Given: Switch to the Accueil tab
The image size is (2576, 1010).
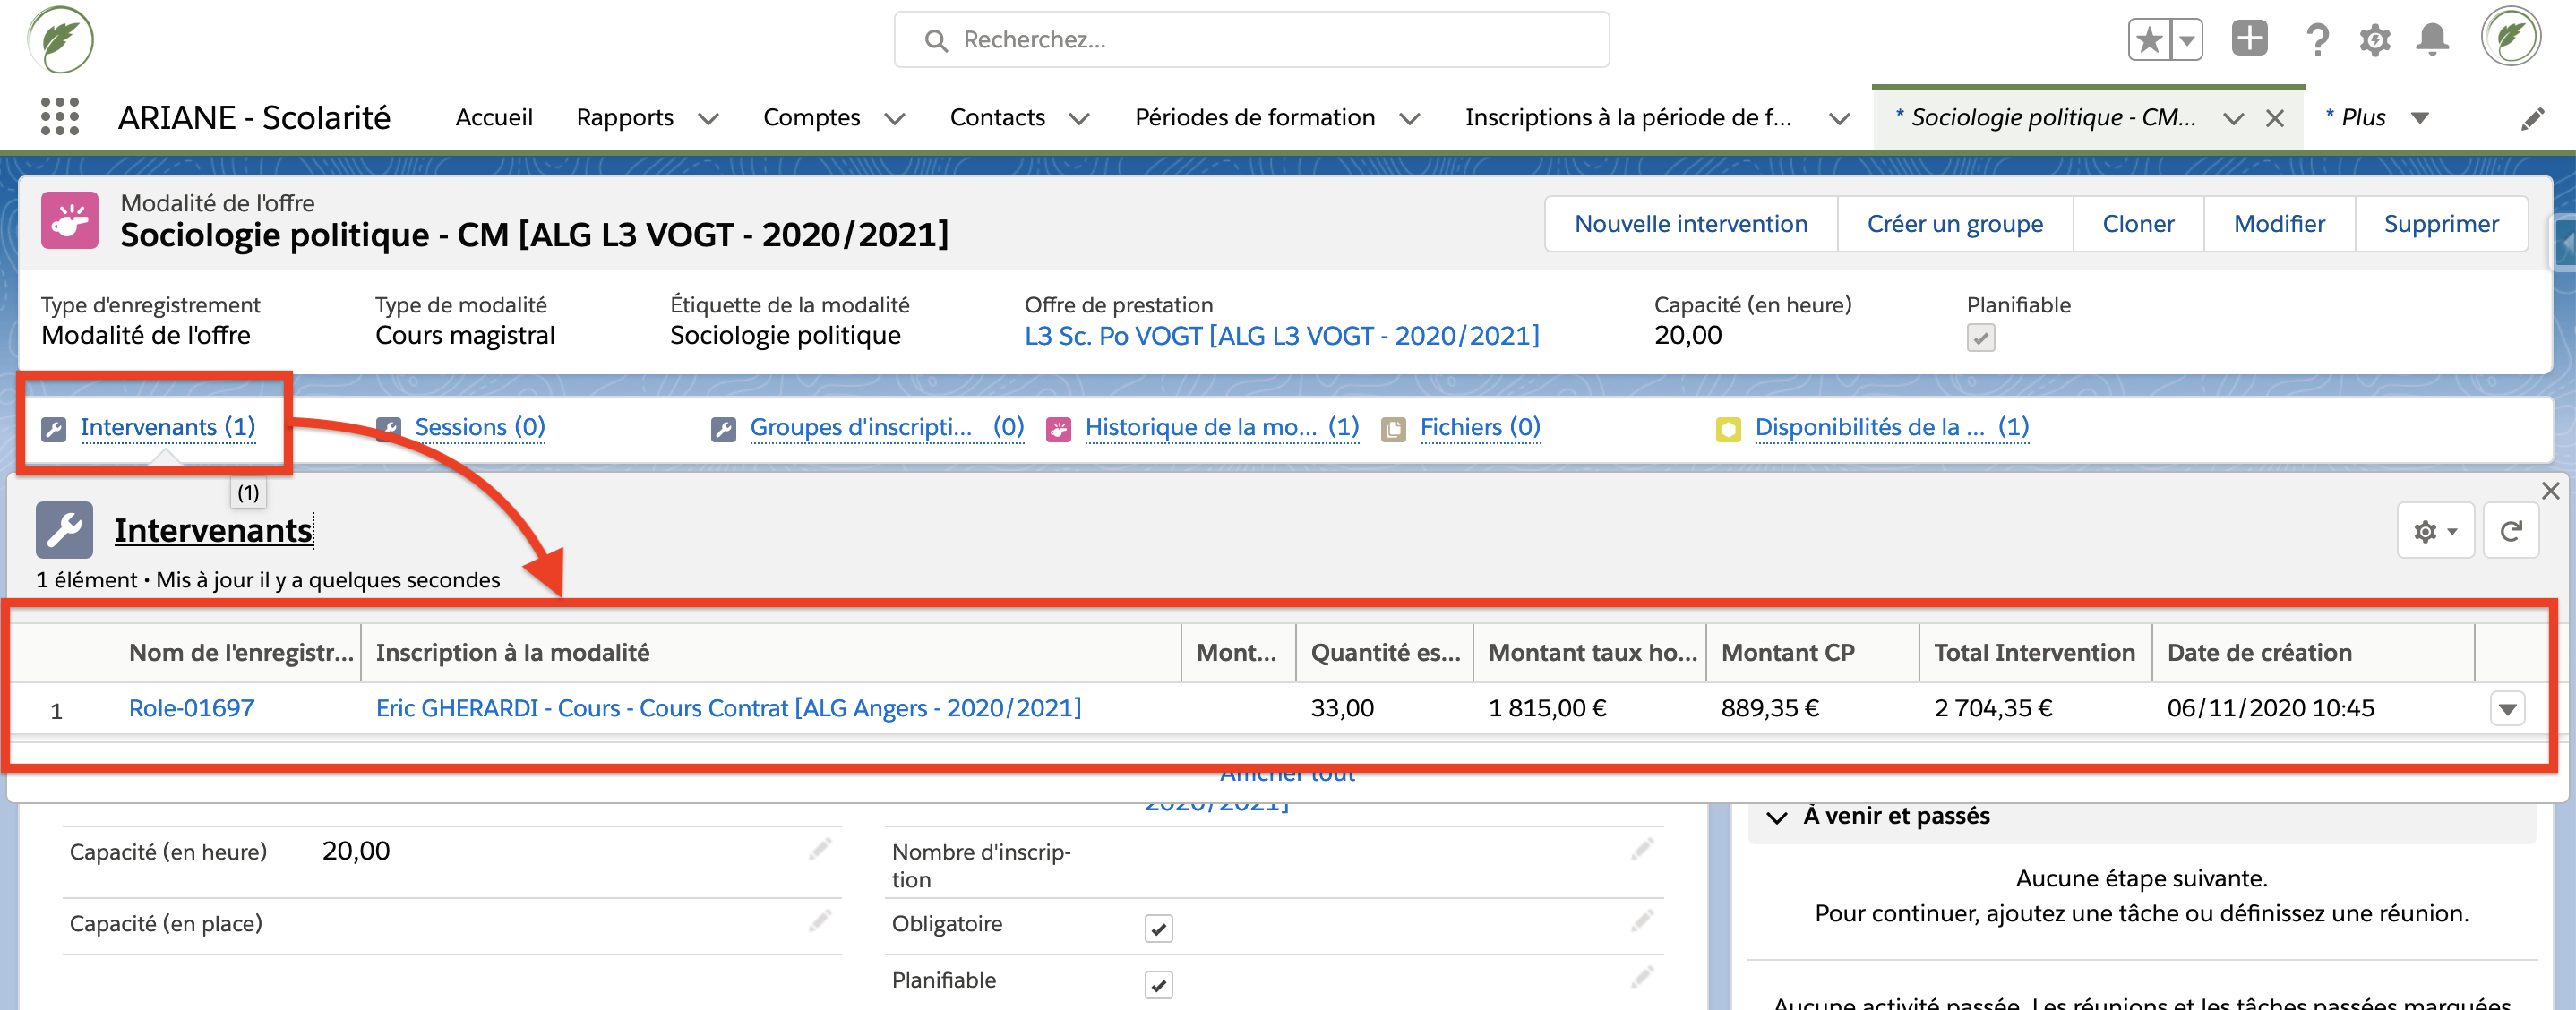Looking at the screenshot, I should [x=494, y=117].
